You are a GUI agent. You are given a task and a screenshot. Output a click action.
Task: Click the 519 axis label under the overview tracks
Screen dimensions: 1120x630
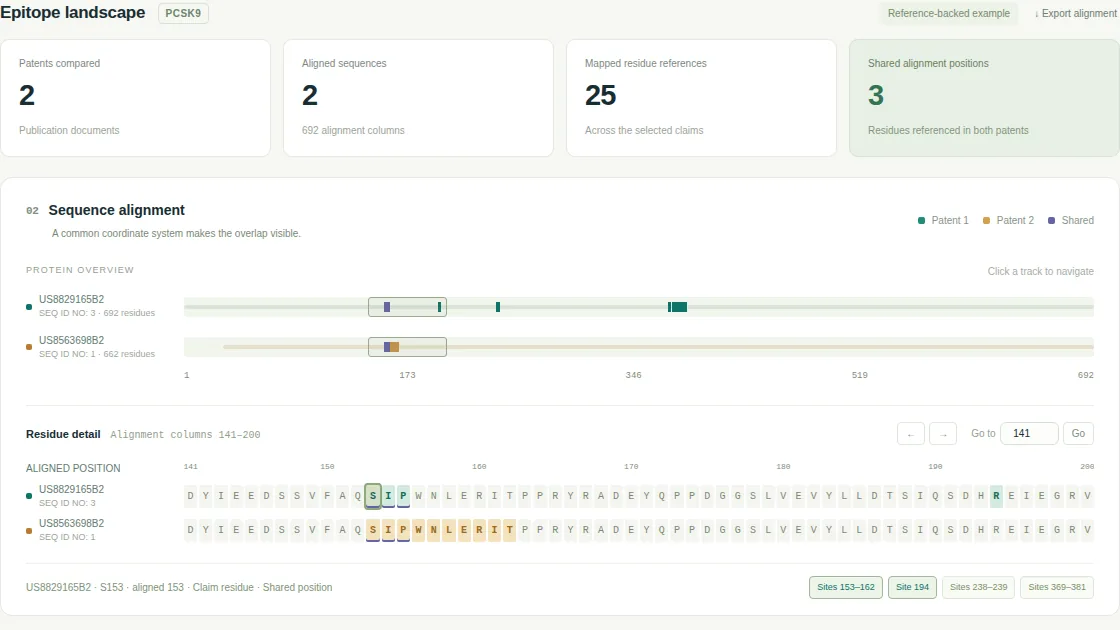point(859,375)
